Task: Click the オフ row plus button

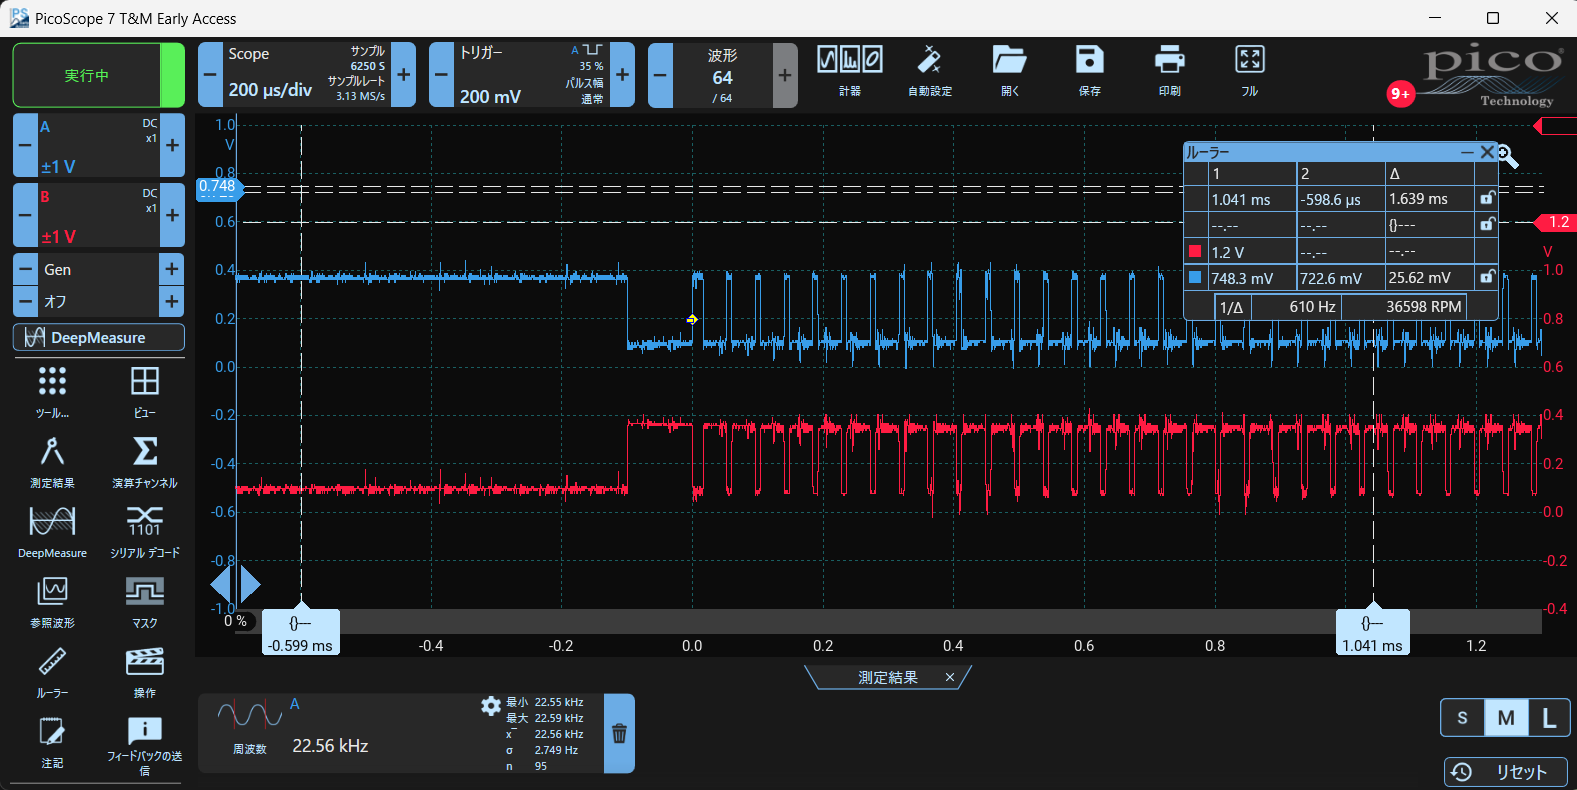Action: click(x=172, y=300)
